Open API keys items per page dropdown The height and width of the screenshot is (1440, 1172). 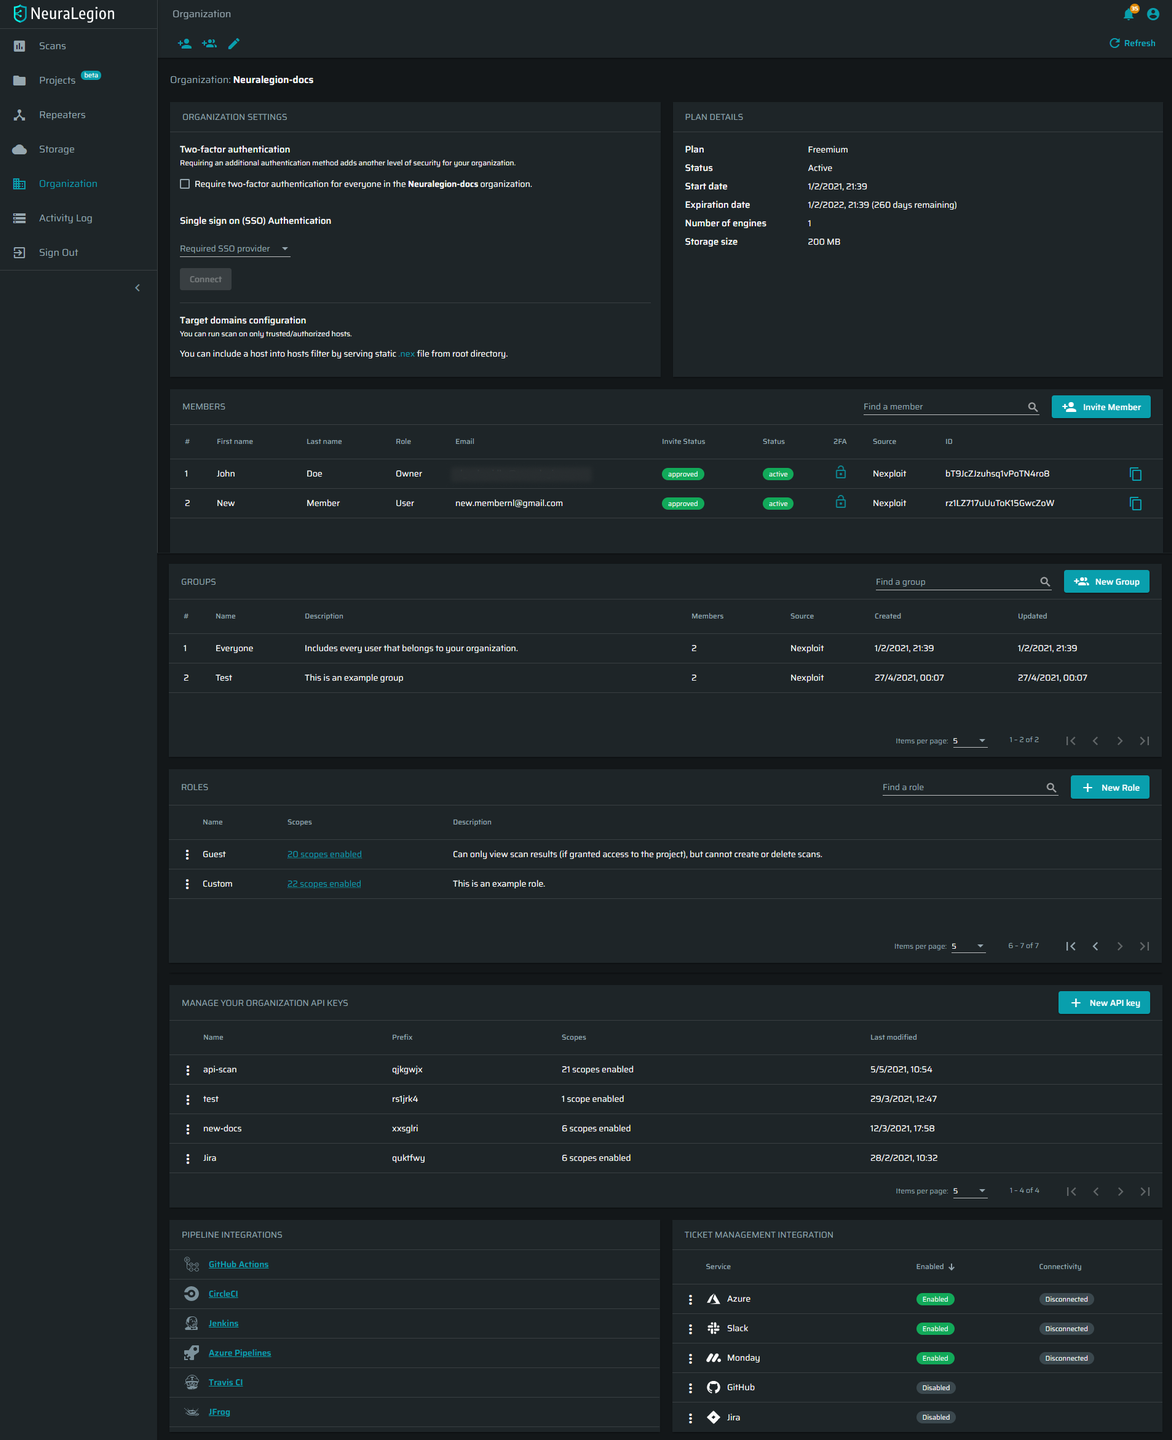[x=969, y=1191]
